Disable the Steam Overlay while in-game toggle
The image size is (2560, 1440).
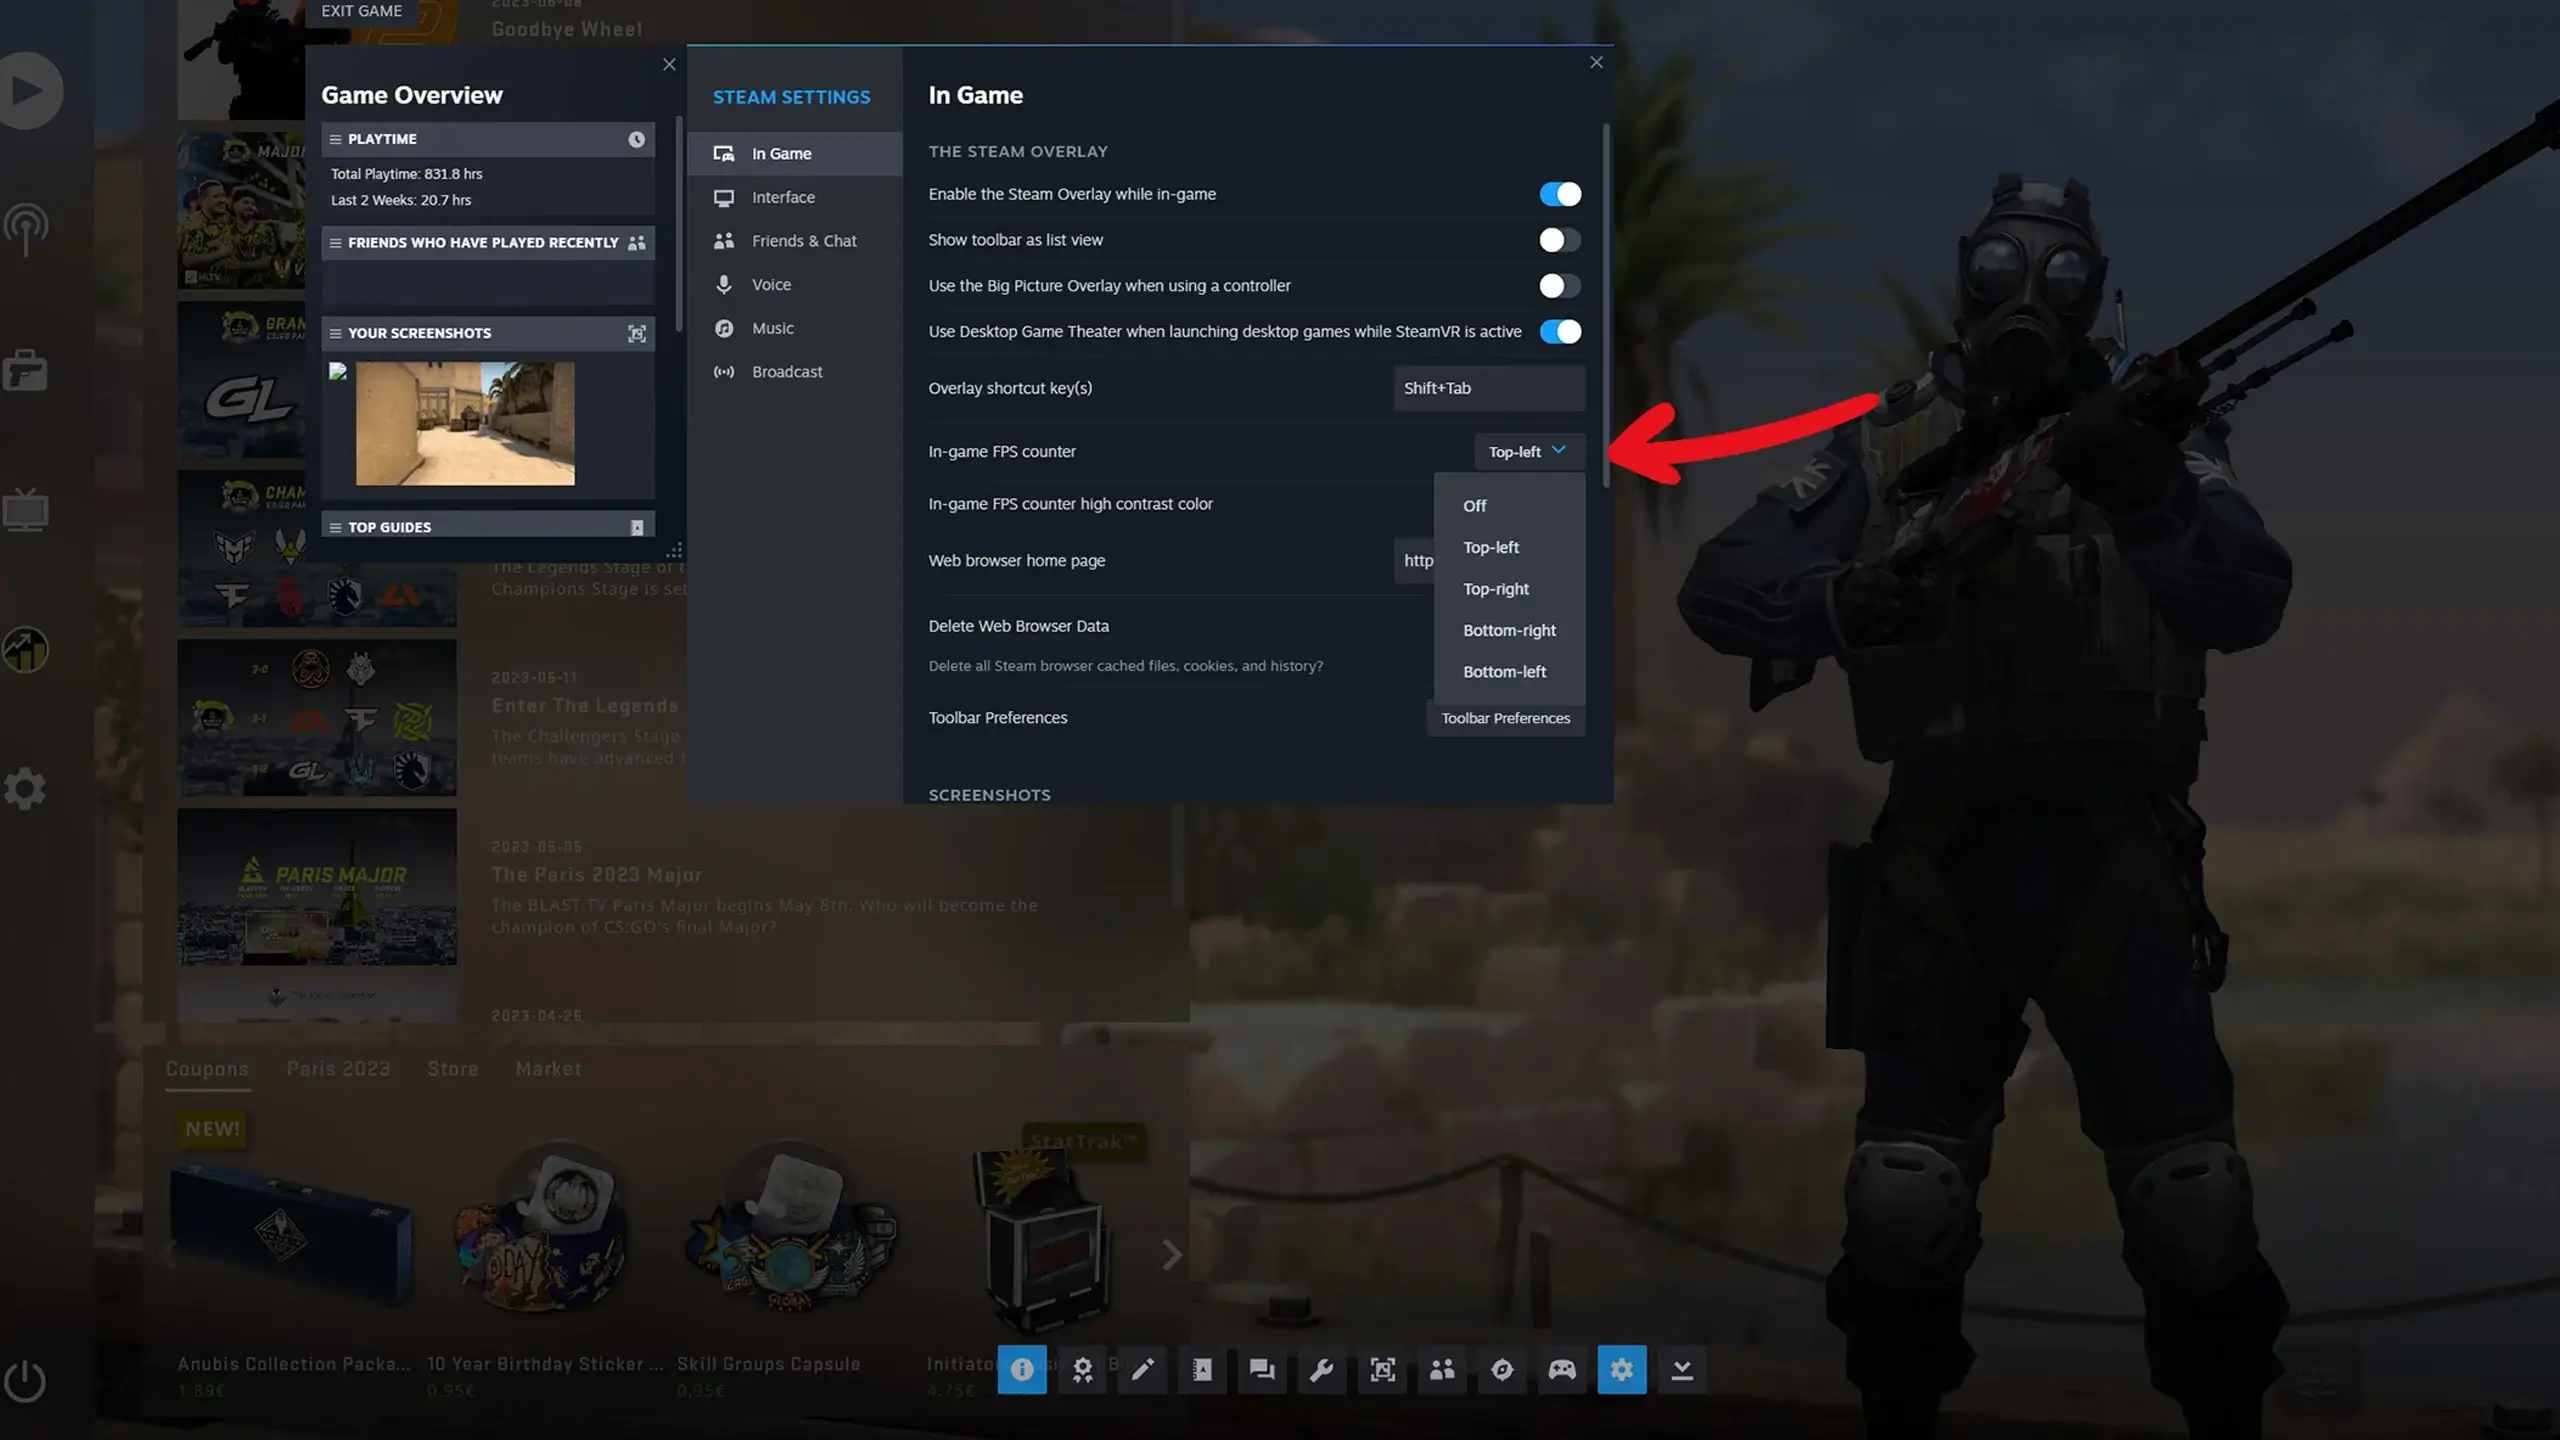coord(1559,194)
